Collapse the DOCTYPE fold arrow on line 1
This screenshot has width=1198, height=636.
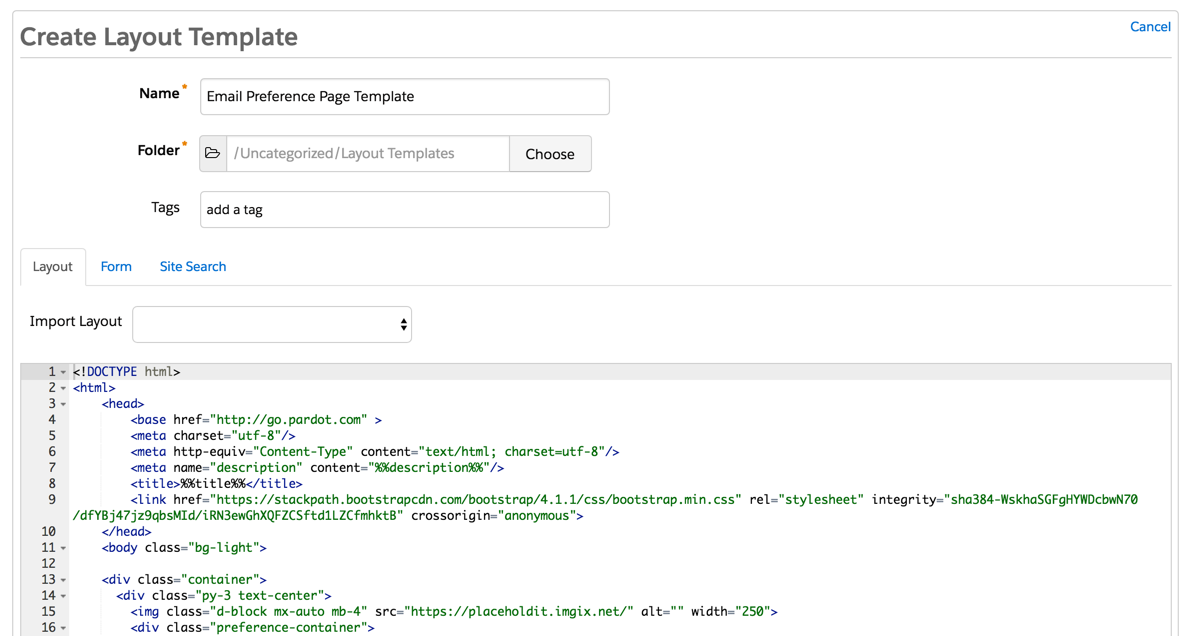(x=63, y=372)
